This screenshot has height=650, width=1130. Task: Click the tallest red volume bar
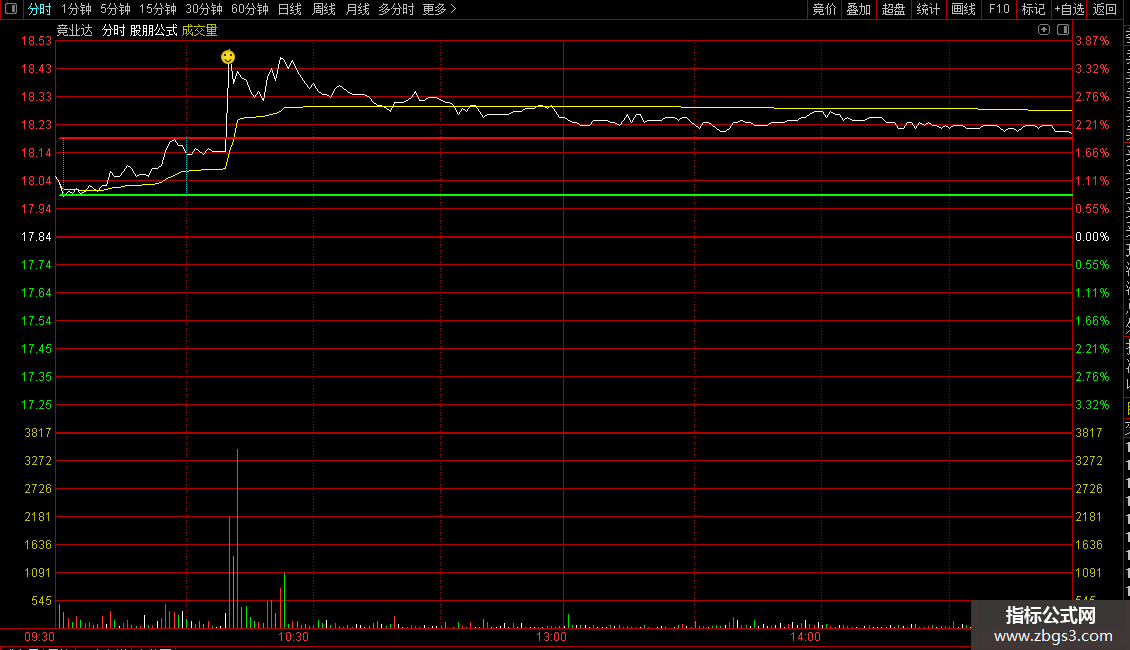tap(237, 538)
